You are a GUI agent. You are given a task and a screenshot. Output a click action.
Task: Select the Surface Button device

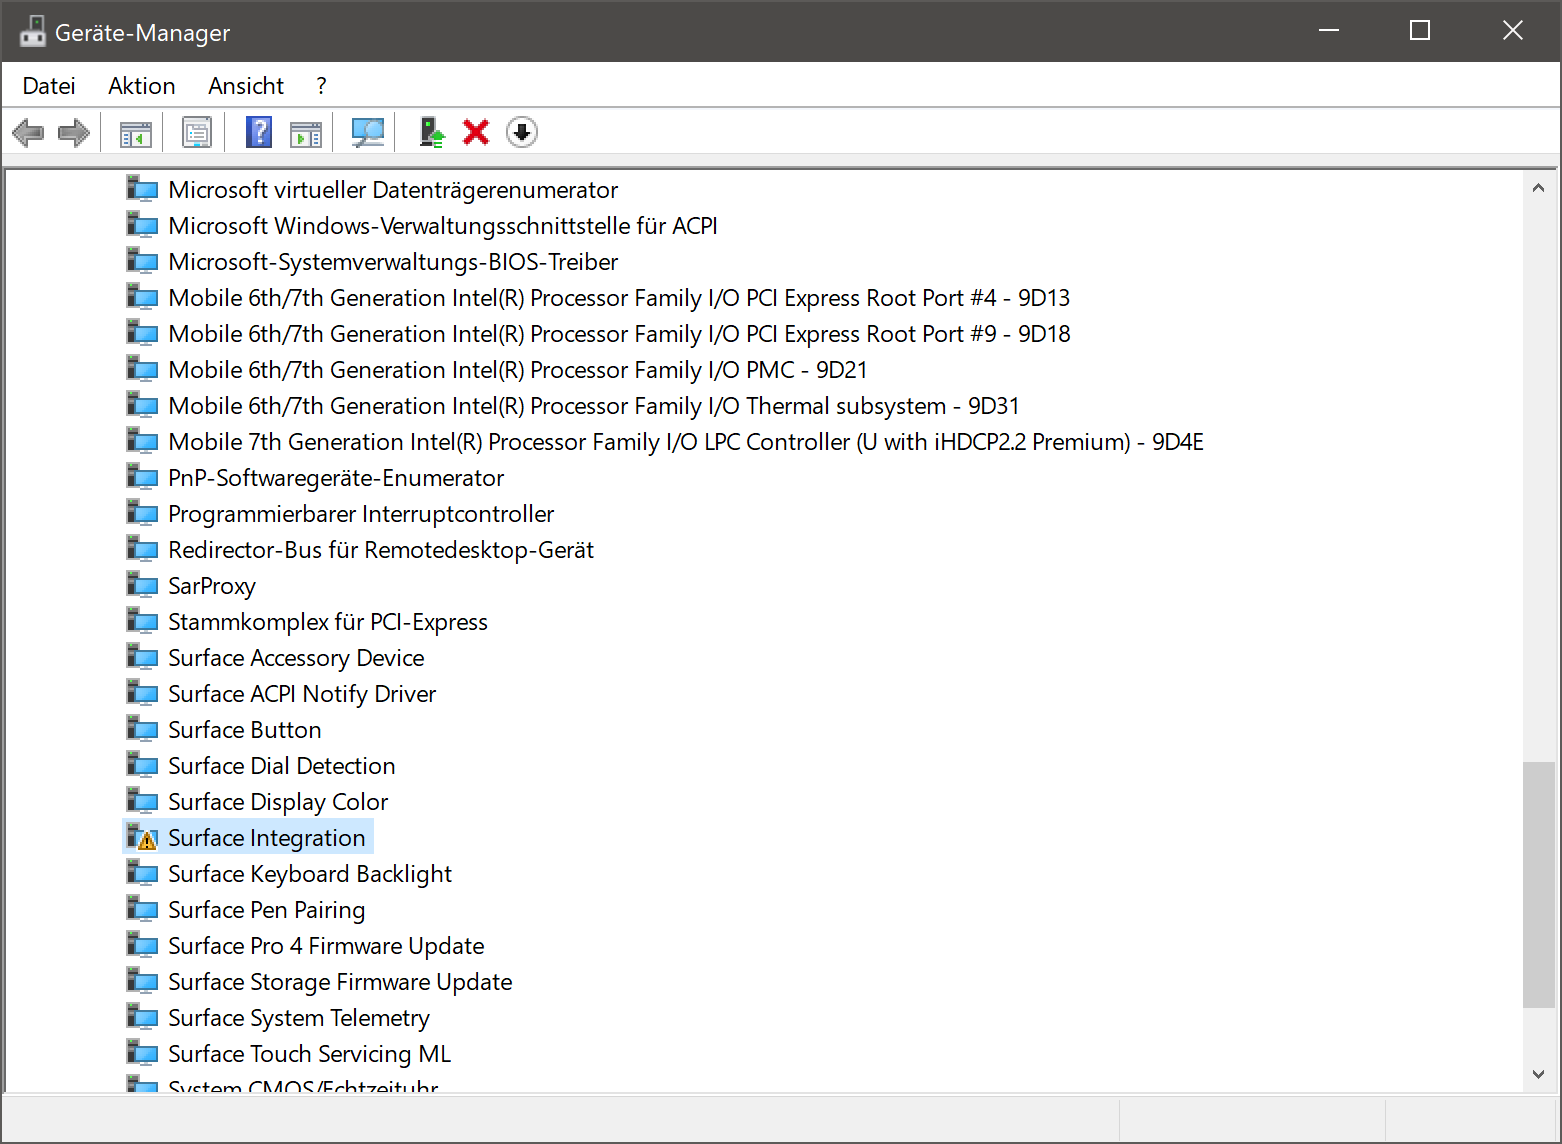tap(245, 730)
